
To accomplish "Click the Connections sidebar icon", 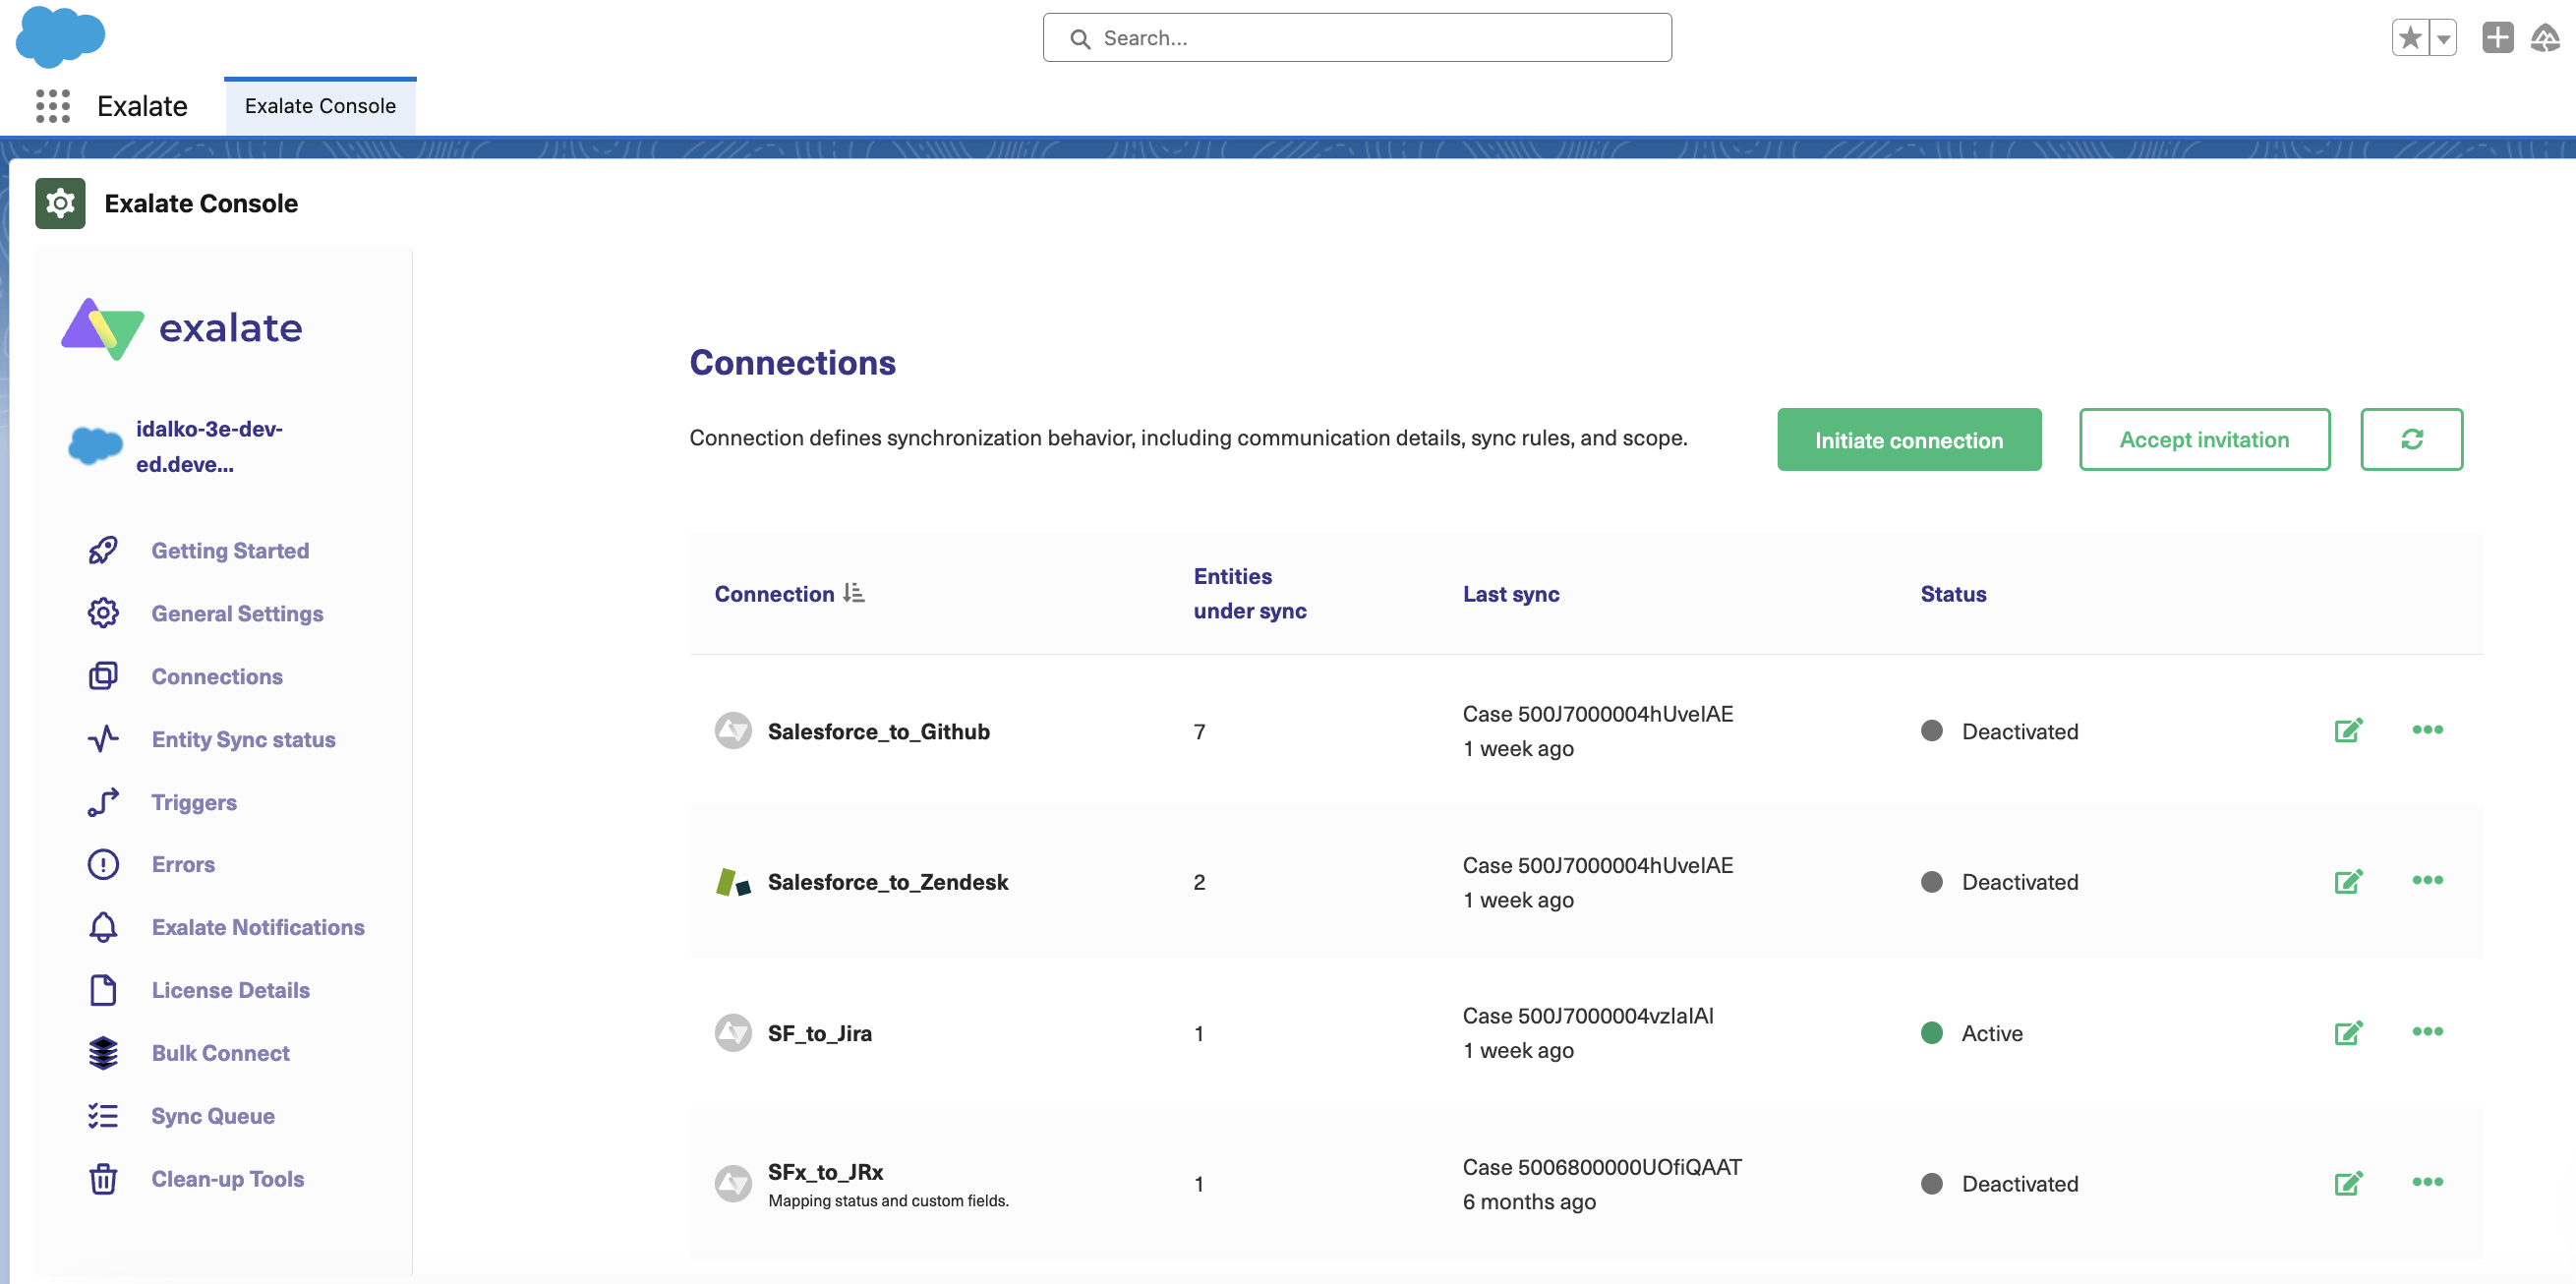I will [x=103, y=676].
